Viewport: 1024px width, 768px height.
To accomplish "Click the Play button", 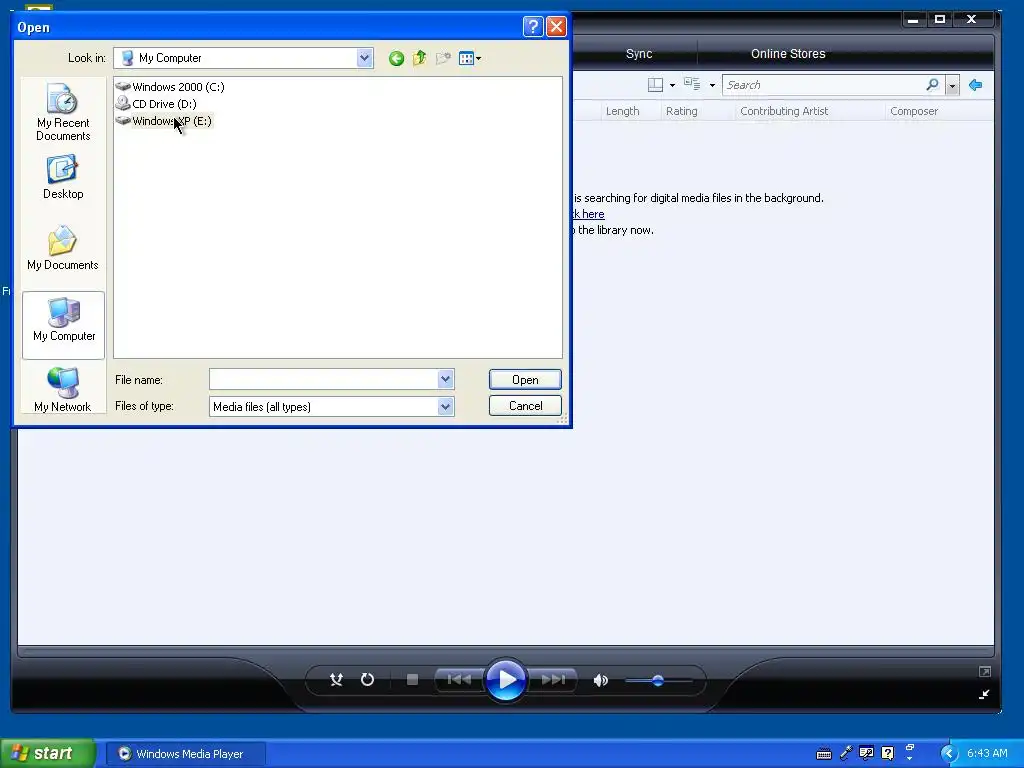I will click(x=506, y=680).
